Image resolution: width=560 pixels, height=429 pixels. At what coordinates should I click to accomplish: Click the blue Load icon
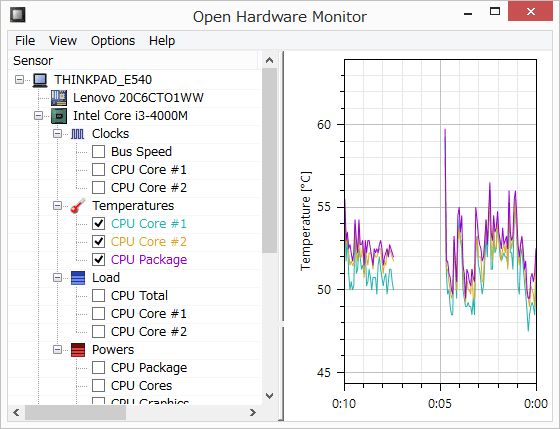[78, 278]
